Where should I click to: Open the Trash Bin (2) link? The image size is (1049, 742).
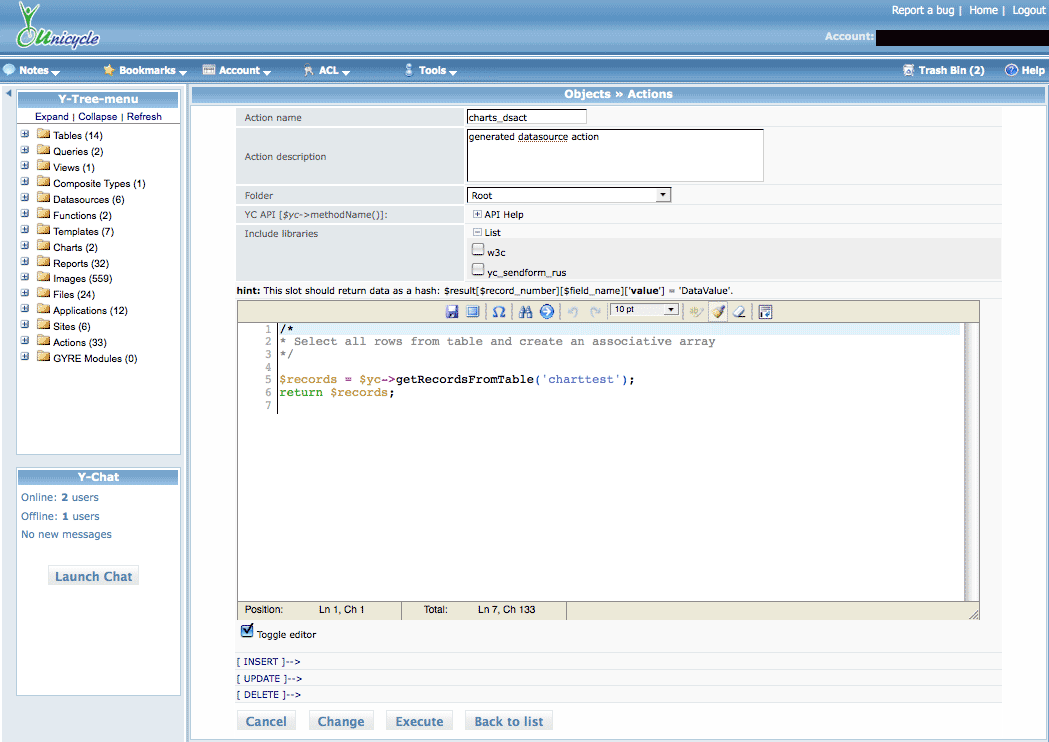click(950, 71)
